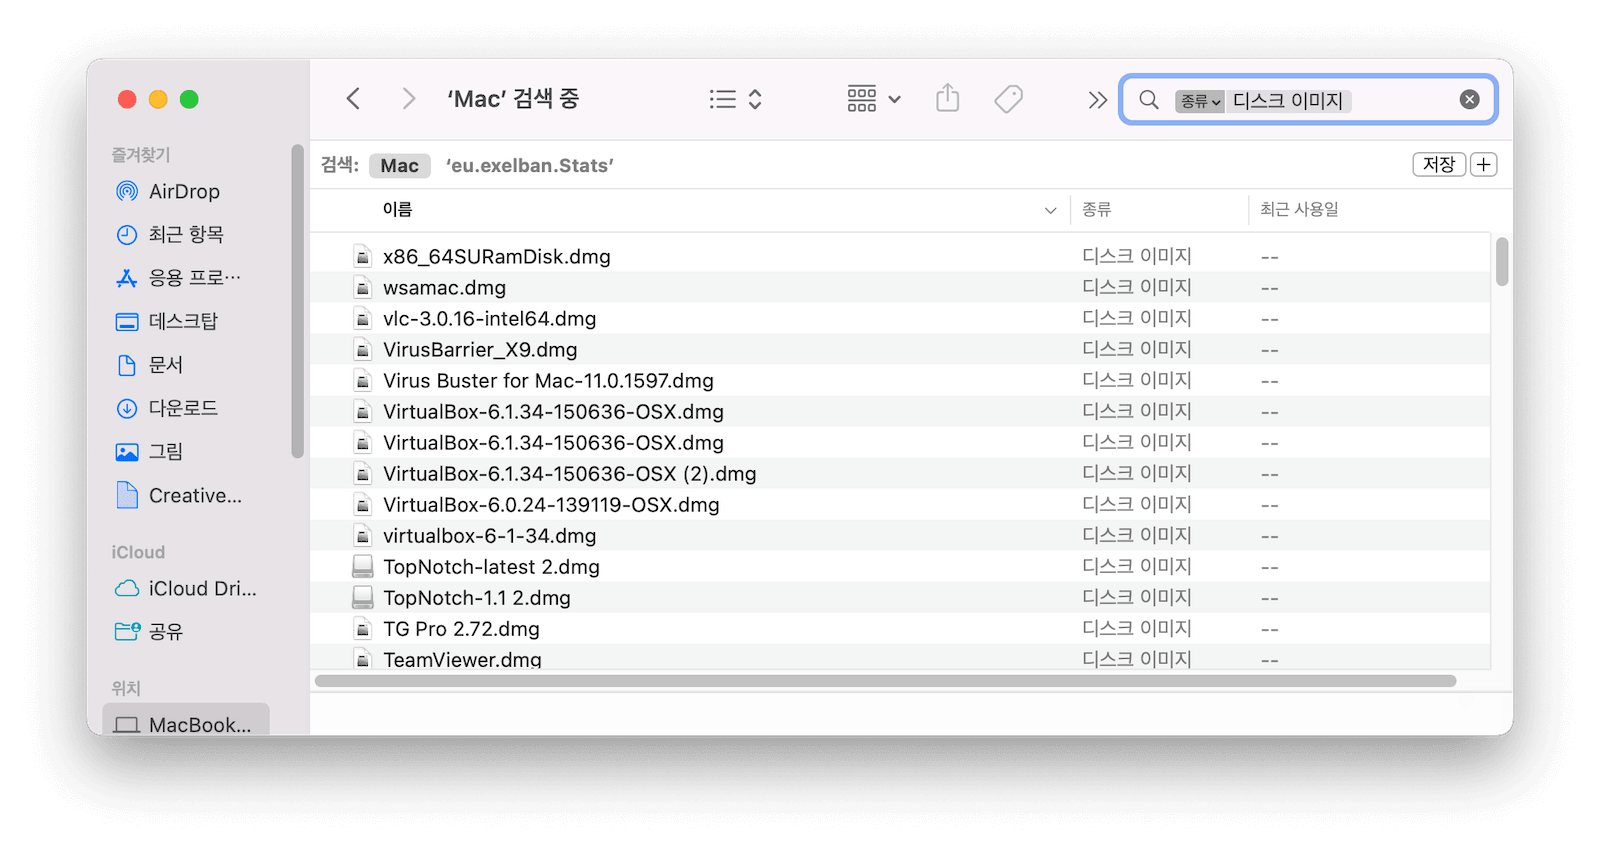Open 그림 in the sidebar
The width and height of the screenshot is (1600, 850).
tap(165, 452)
